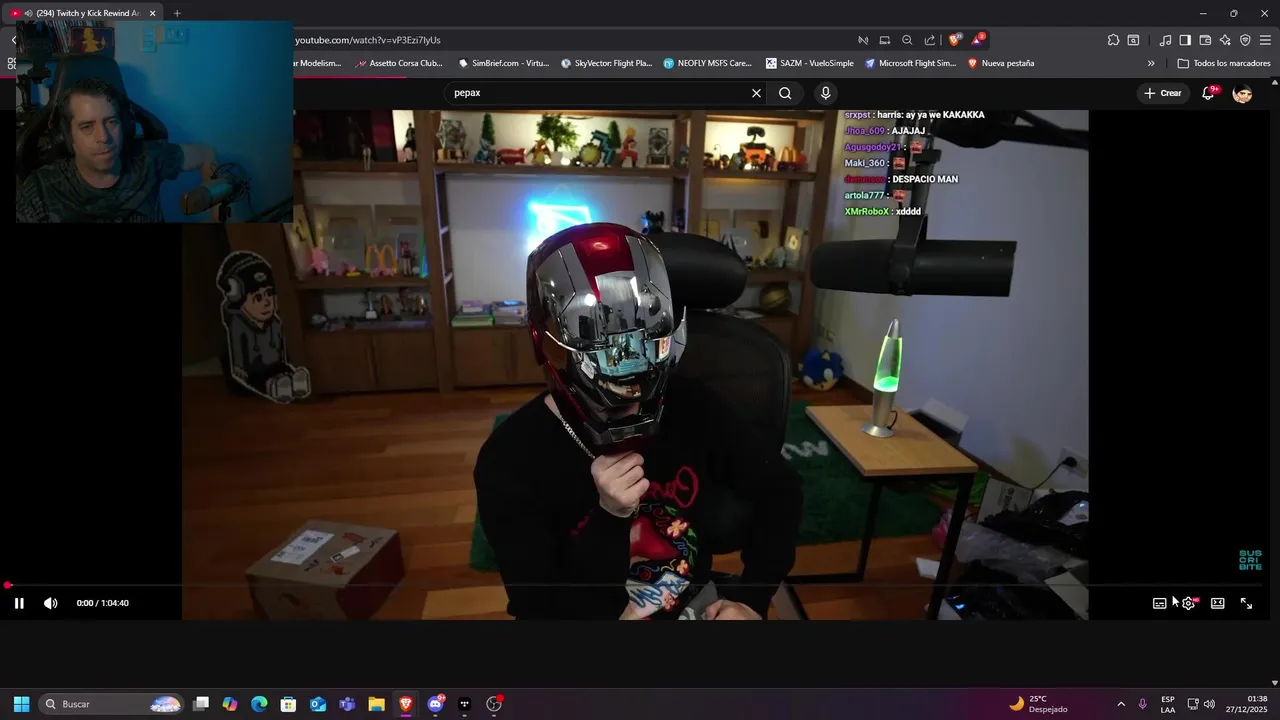Click the SUSCRIBITE watermark on video
Screen dimensions: 1280x720
pyautogui.click(x=1250, y=560)
